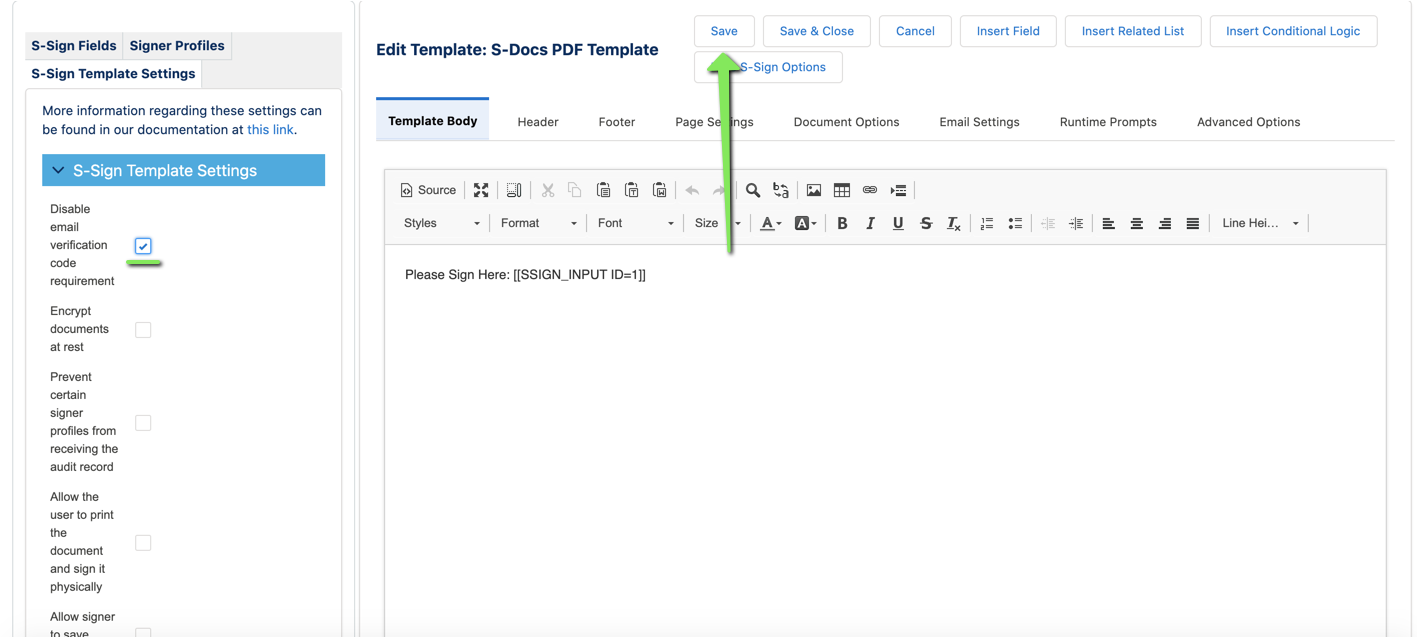Open the Runtime Prompts tab
This screenshot has width=1417, height=637.
(1108, 122)
